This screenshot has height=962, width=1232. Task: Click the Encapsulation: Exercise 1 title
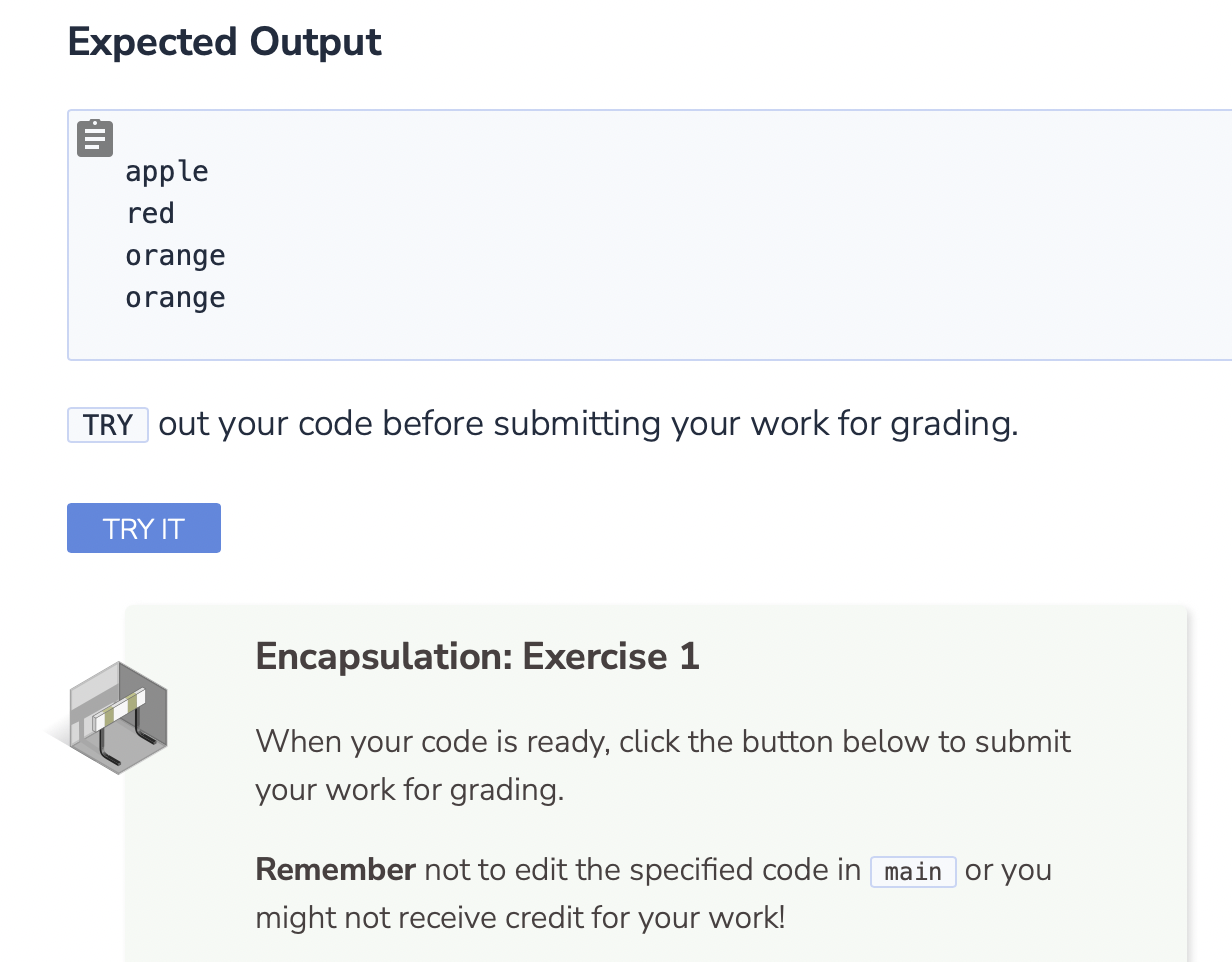coord(477,656)
